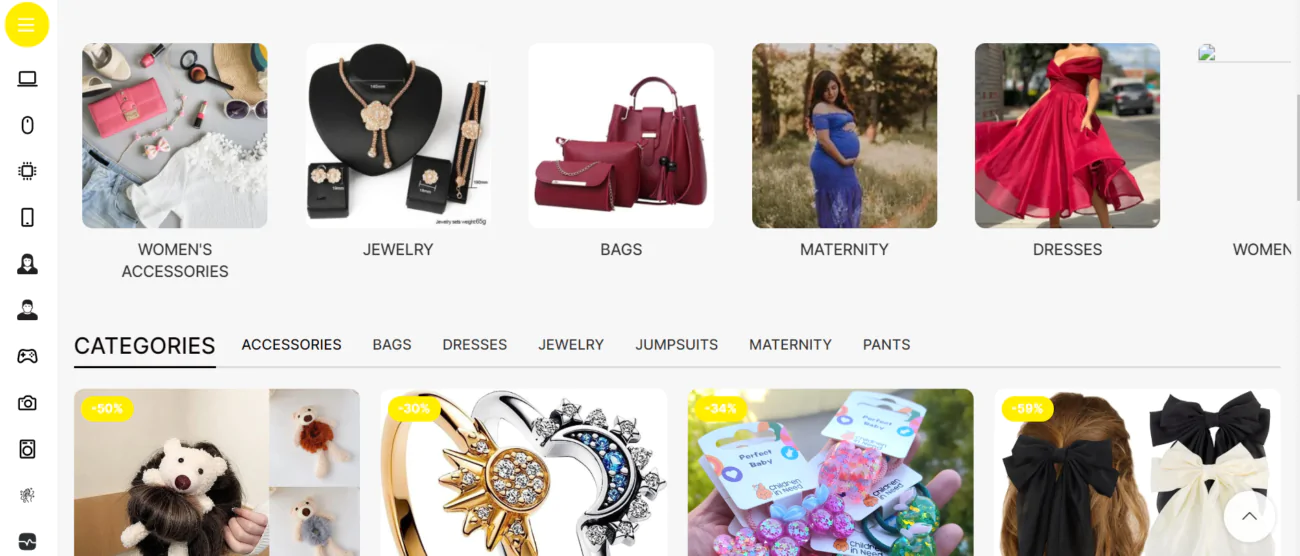
Task: Switch to the BAGS category tab
Action: (392, 344)
